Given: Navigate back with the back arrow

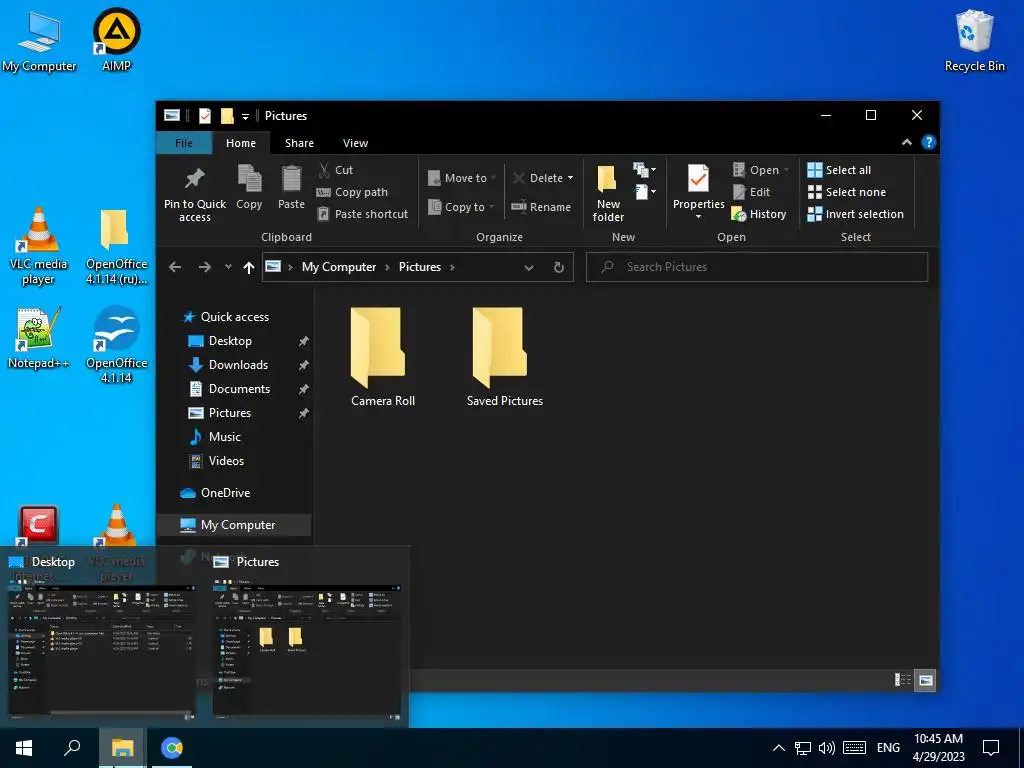Looking at the screenshot, I should pos(175,267).
